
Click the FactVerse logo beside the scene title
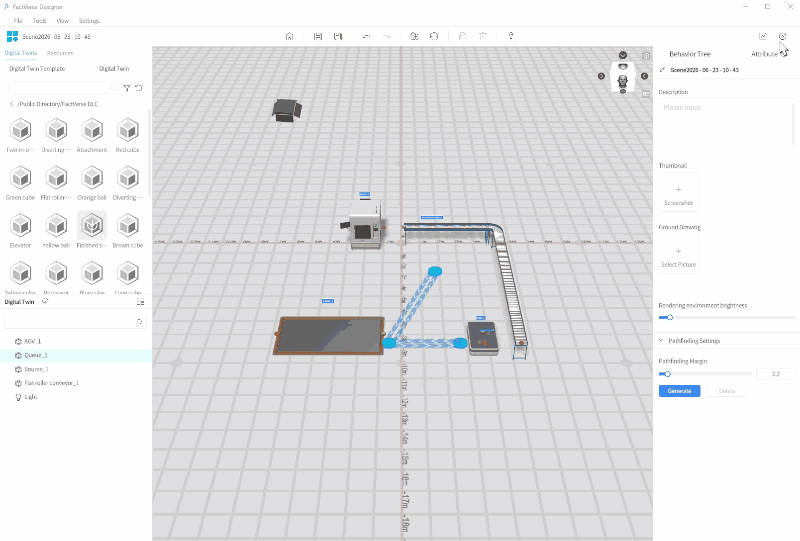click(12, 36)
